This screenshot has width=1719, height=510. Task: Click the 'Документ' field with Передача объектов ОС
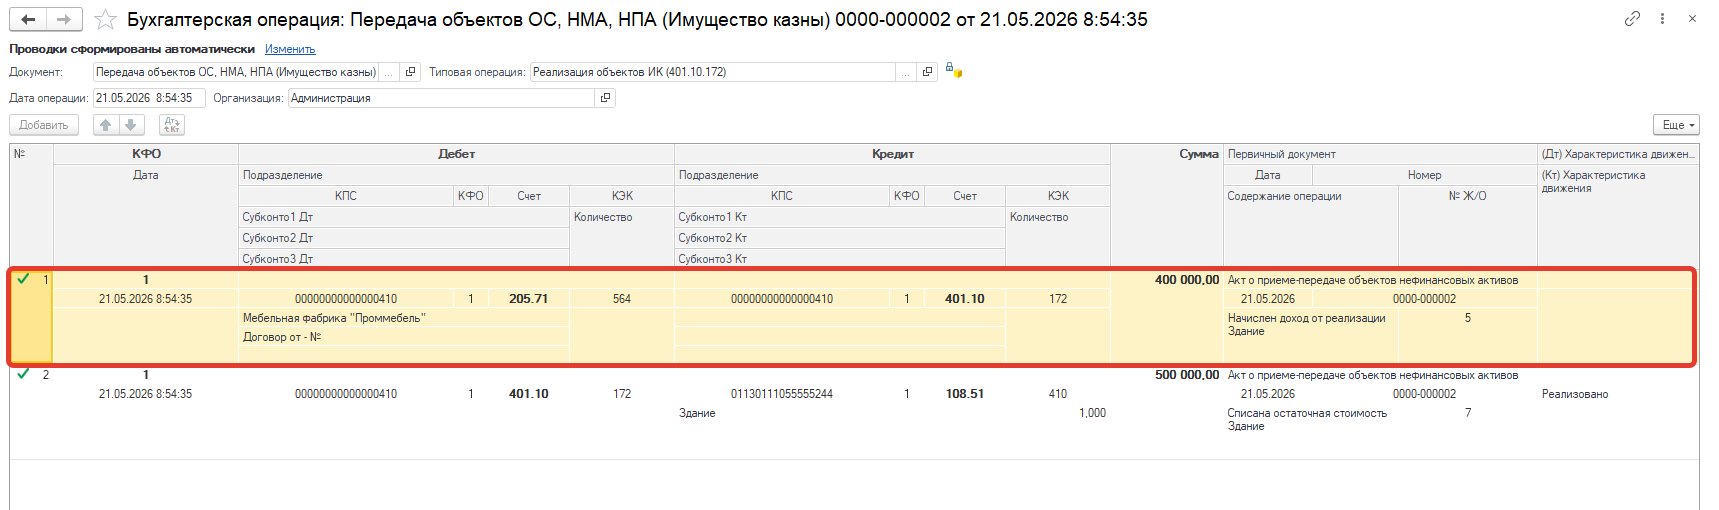(x=236, y=72)
